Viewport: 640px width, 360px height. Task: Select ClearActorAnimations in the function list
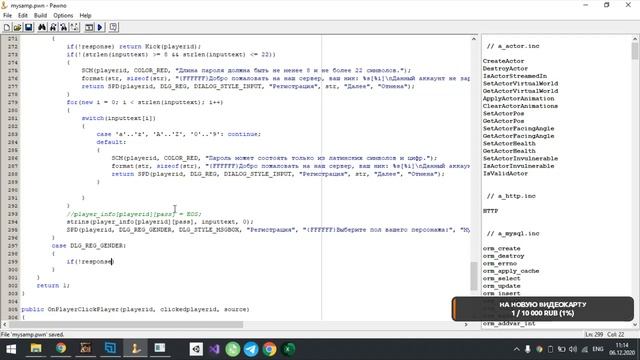point(520,106)
